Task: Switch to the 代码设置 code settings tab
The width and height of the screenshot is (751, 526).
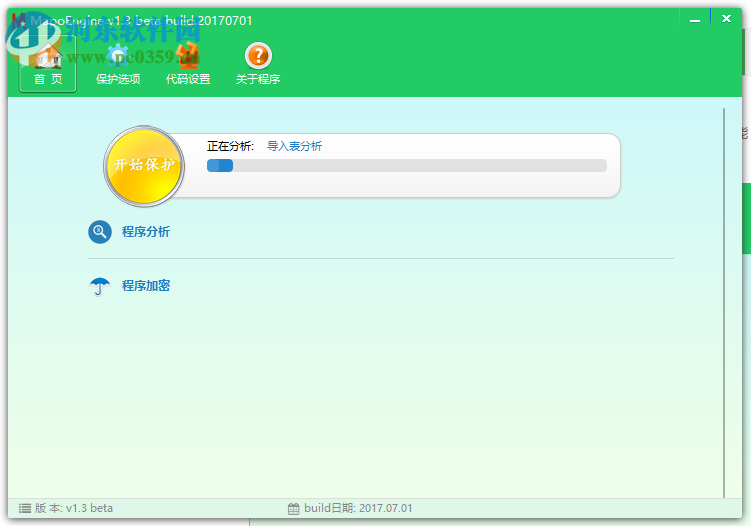Action: [188, 64]
